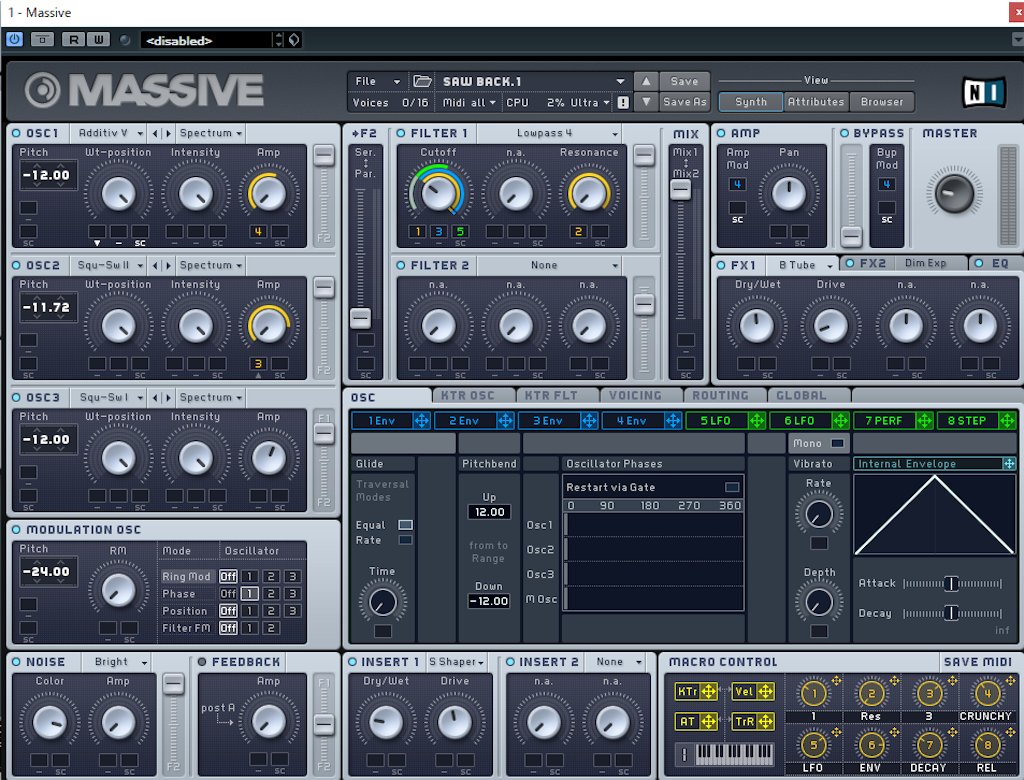Click the Write automation W icon
The width and height of the screenshot is (1024, 780).
tap(98, 40)
